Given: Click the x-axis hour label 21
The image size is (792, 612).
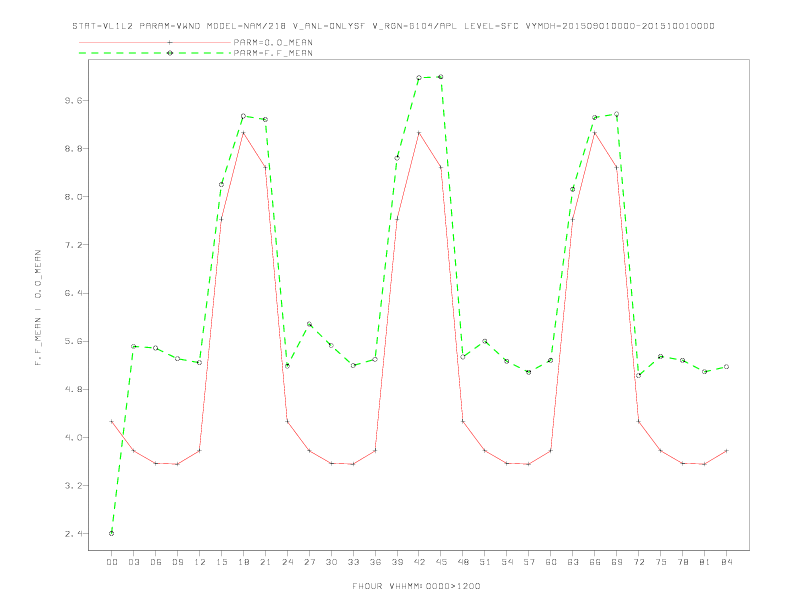Looking at the screenshot, I should (x=265, y=562).
